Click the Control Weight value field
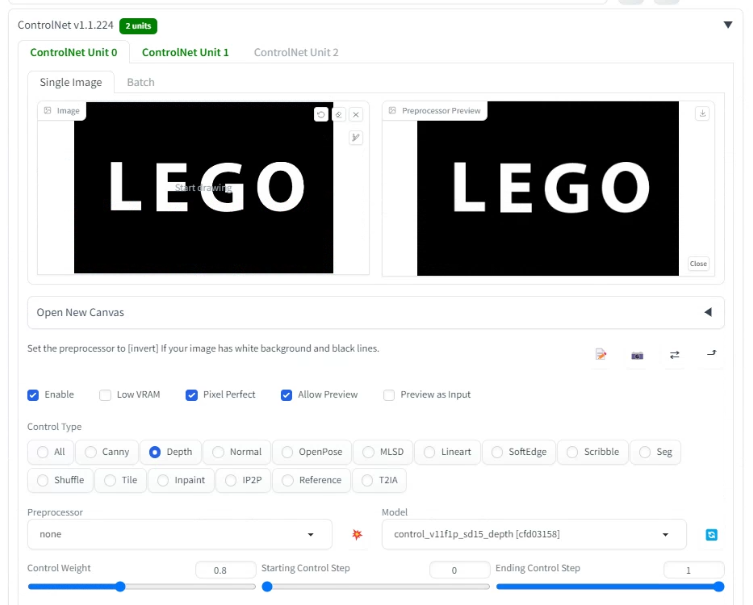Image resolution: width=753 pixels, height=605 pixels. tap(226, 570)
